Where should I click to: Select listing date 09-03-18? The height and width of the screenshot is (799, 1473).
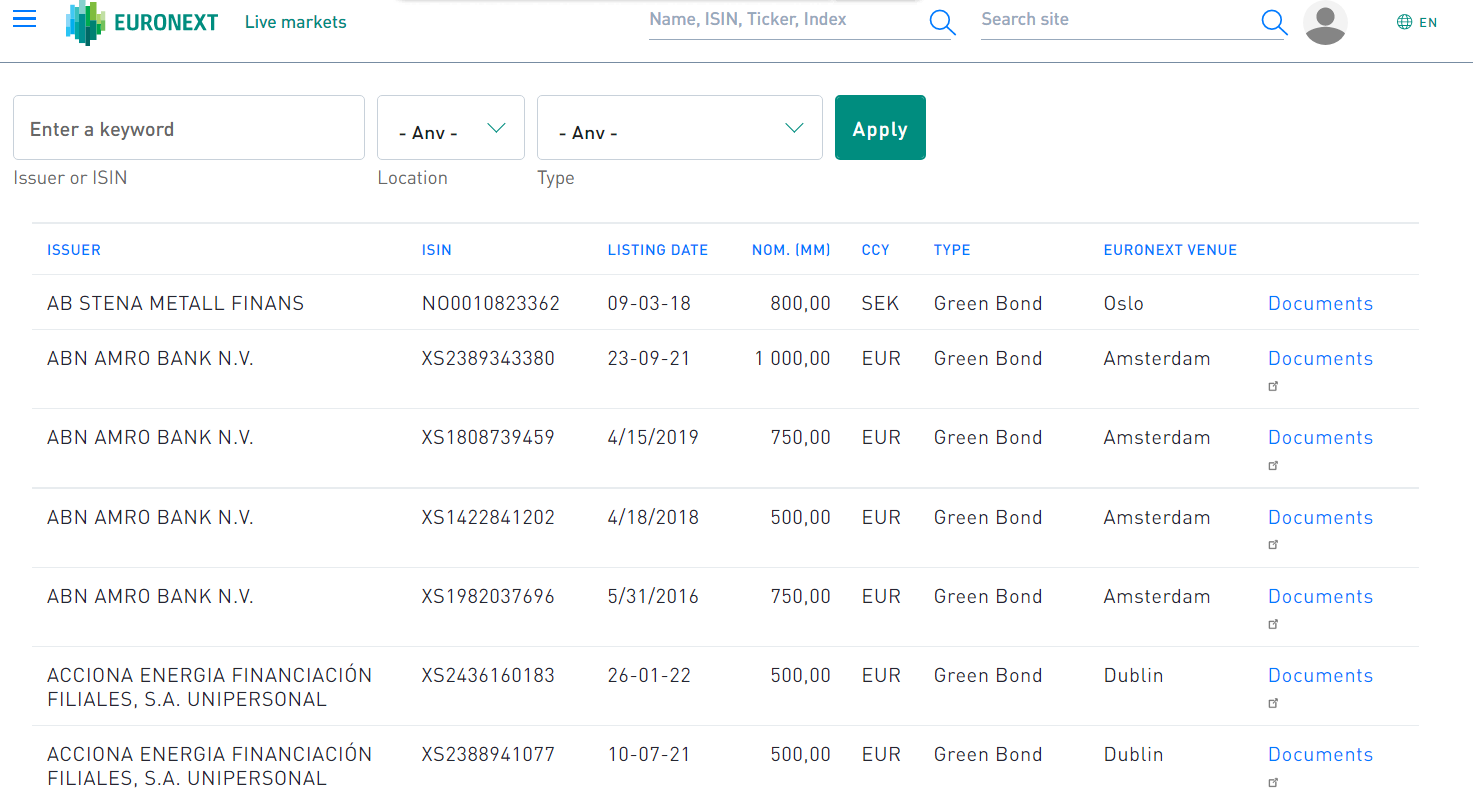click(649, 303)
